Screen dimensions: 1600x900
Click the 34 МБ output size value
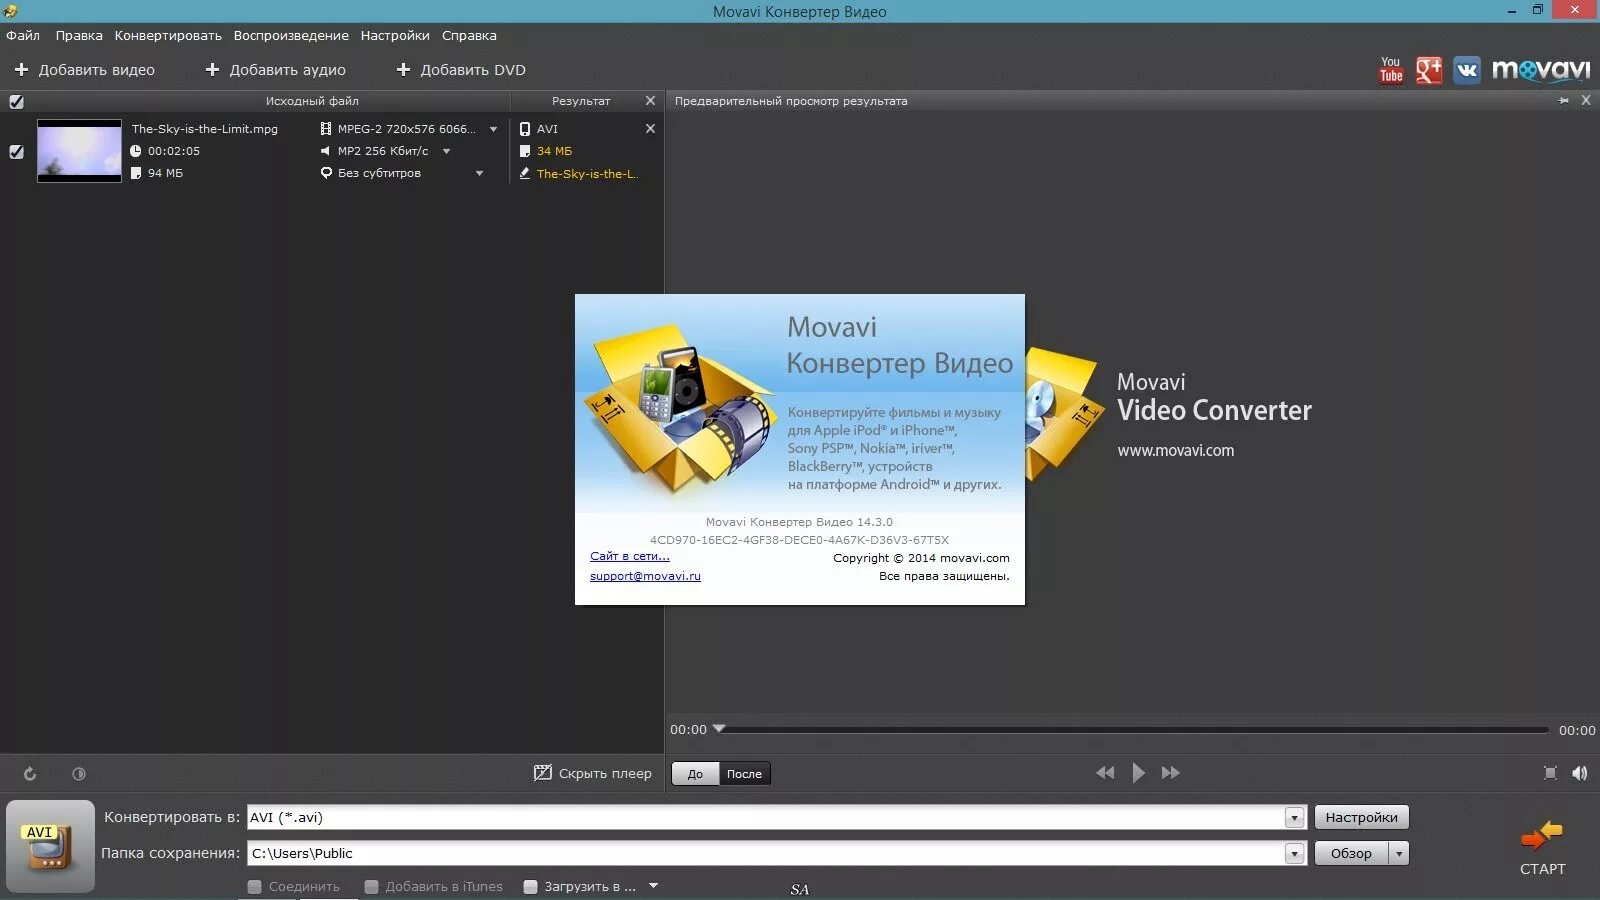tap(554, 151)
